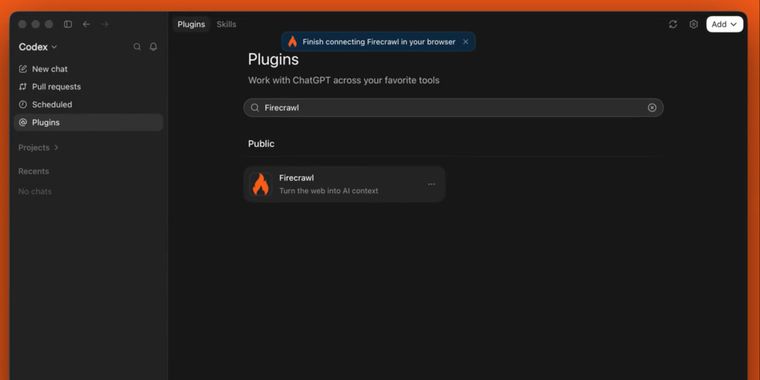Open the Add dropdown button
Viewport: 760px width, 380px height.
tap(724, 24)
